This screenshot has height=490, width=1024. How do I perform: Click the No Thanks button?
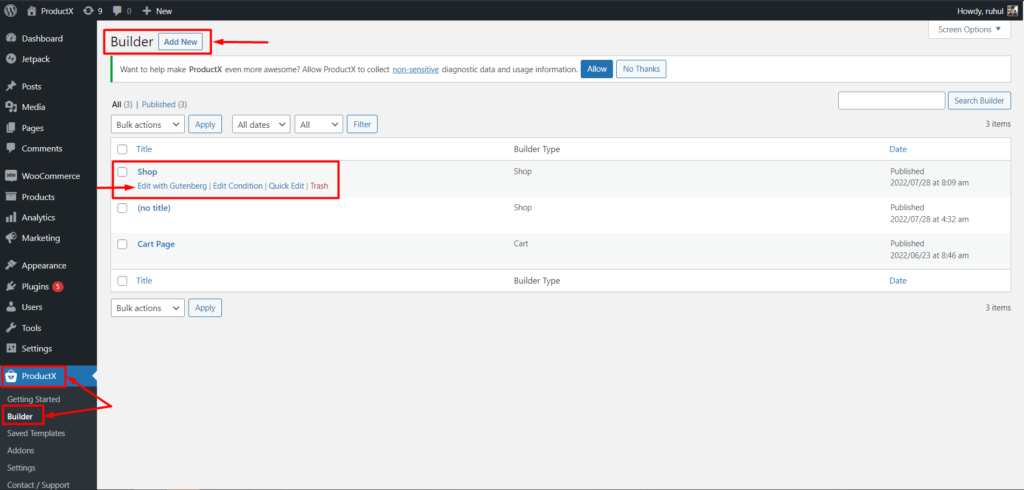click(x=641, y=69)
